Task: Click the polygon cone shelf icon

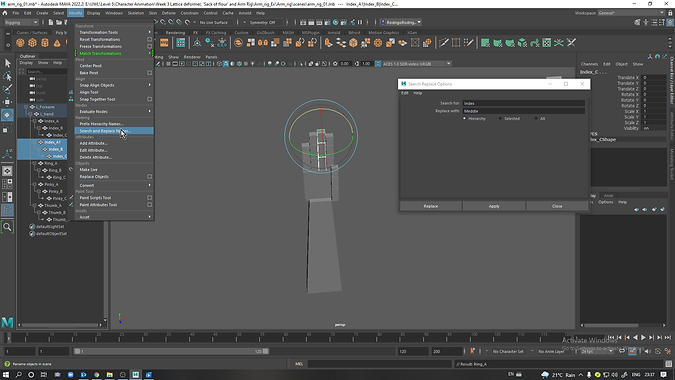Action: [57, 43]
